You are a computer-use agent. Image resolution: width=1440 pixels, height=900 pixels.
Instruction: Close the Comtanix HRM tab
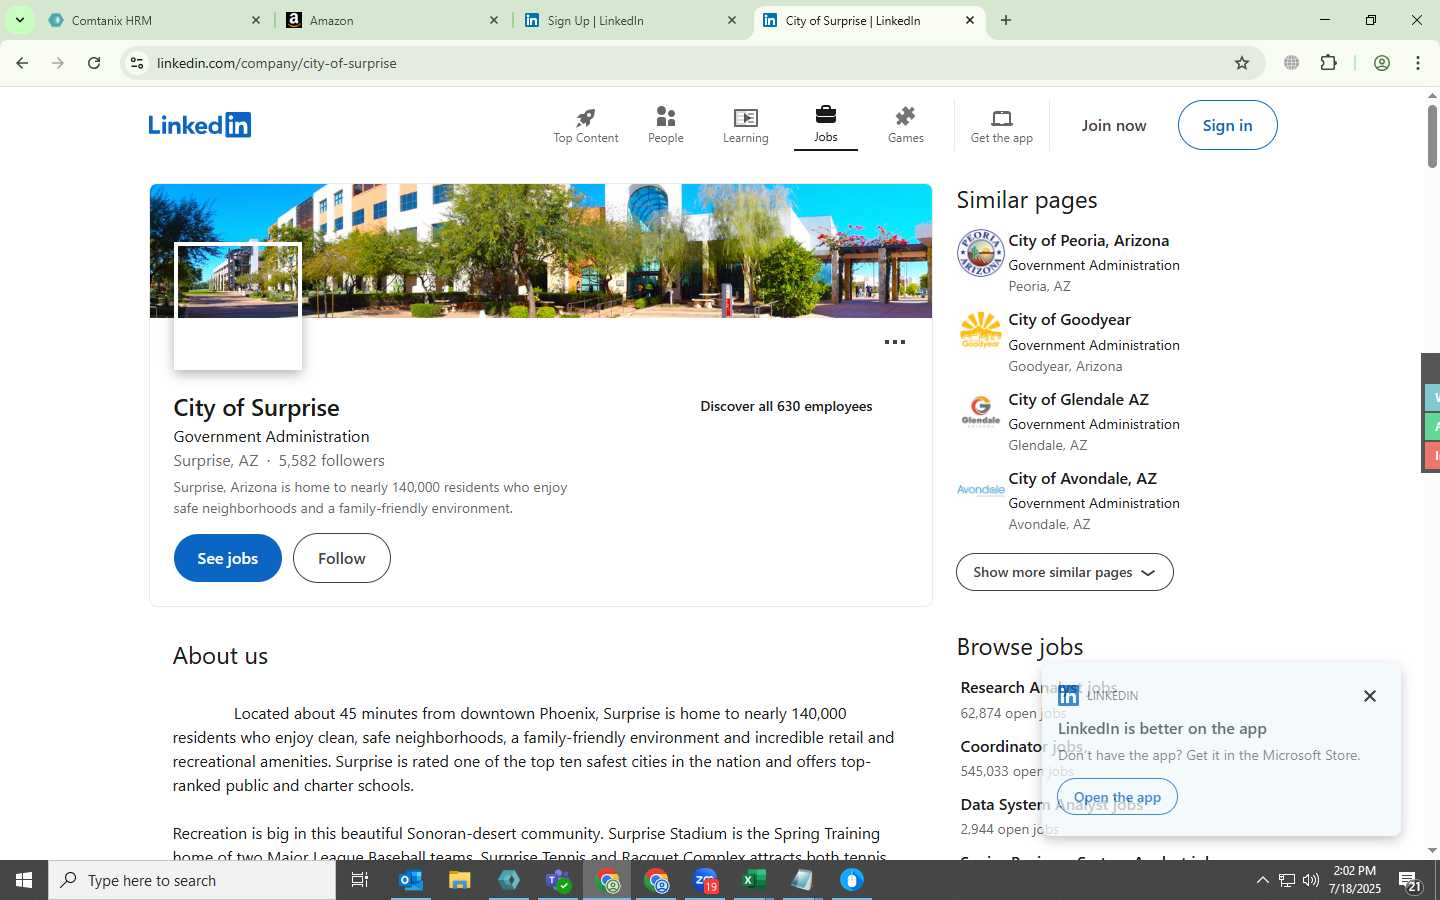point(255,20)
